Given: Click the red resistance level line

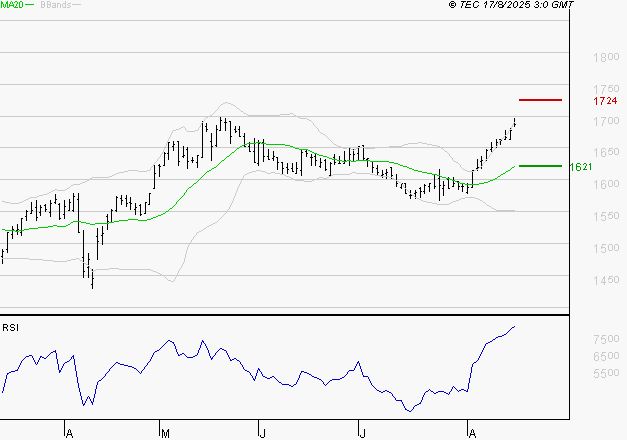Looking at the screenshot, I should (x=540, y=100).
